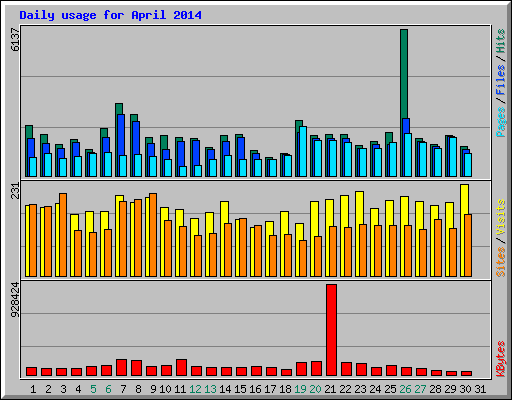Screen dimensions: 512x400
Task: Click the cyan Pages bar for day 19
Action: pyautogui.click(x=303, y=151)
